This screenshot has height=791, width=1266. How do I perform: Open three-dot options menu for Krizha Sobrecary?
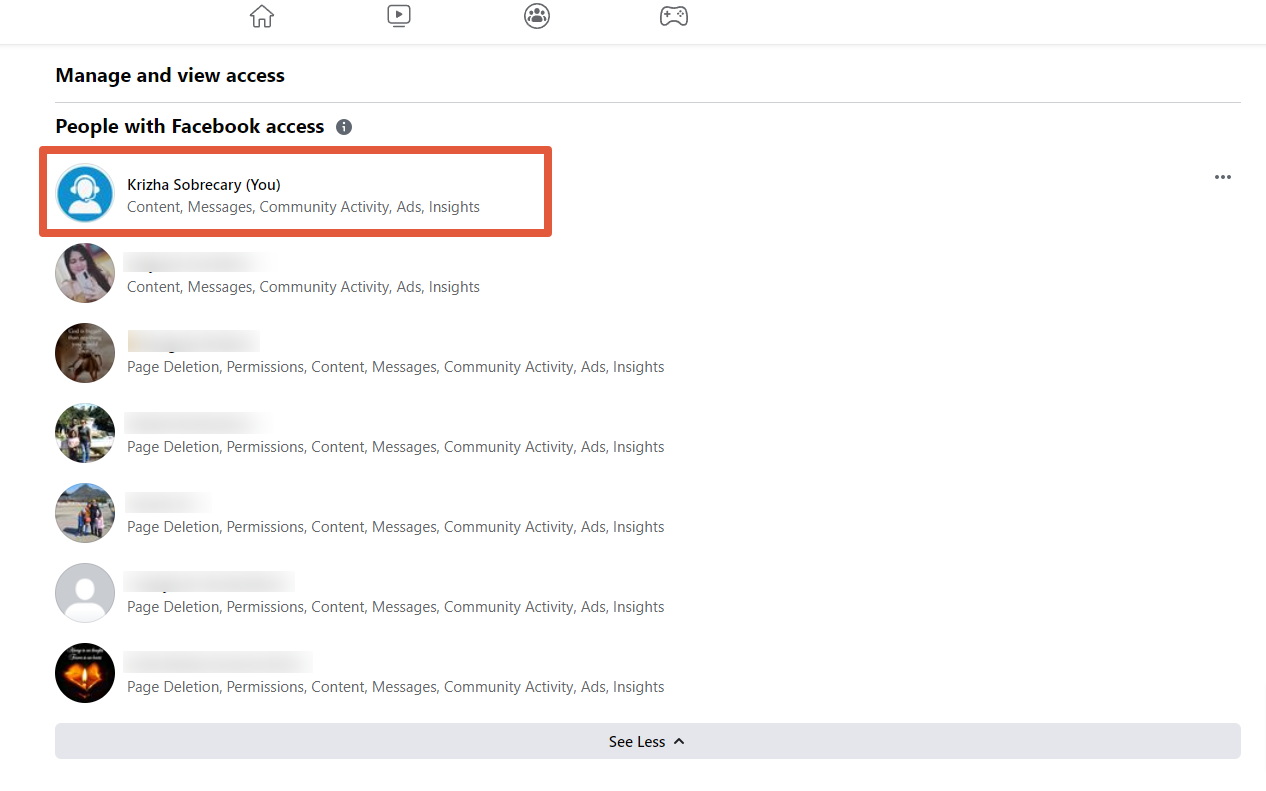(1223, 177)
